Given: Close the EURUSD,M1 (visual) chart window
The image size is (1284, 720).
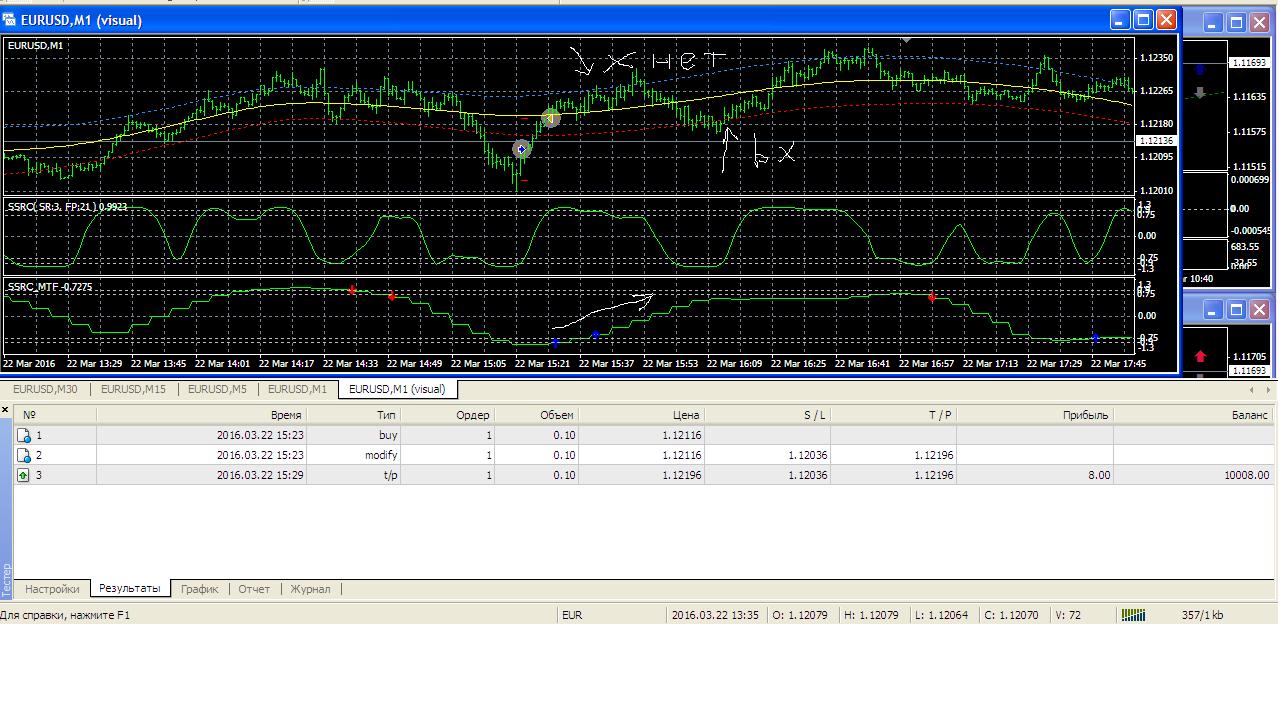Looking at the screenshot, I should point(1166,20).
